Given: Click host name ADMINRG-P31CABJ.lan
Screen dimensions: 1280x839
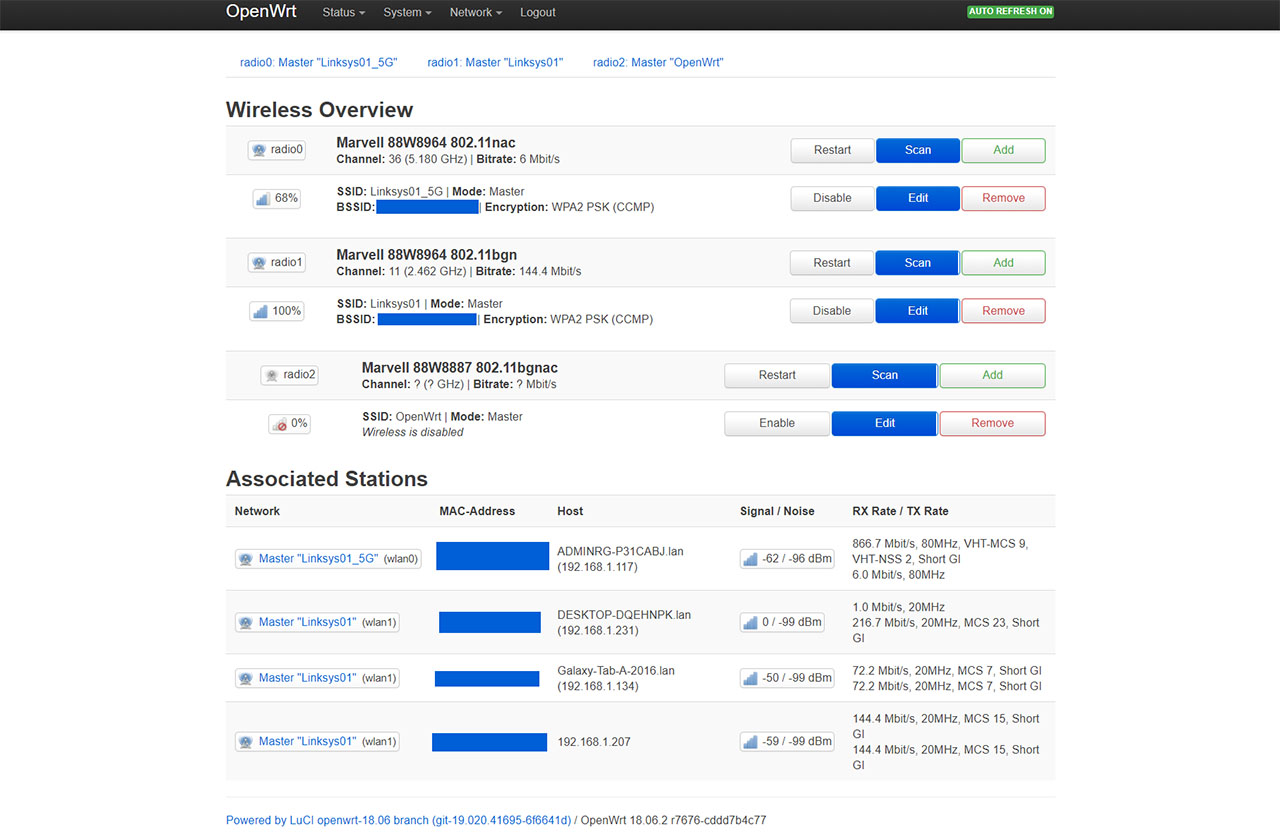Looking at the screenshot, I should (x=620, y=551).
